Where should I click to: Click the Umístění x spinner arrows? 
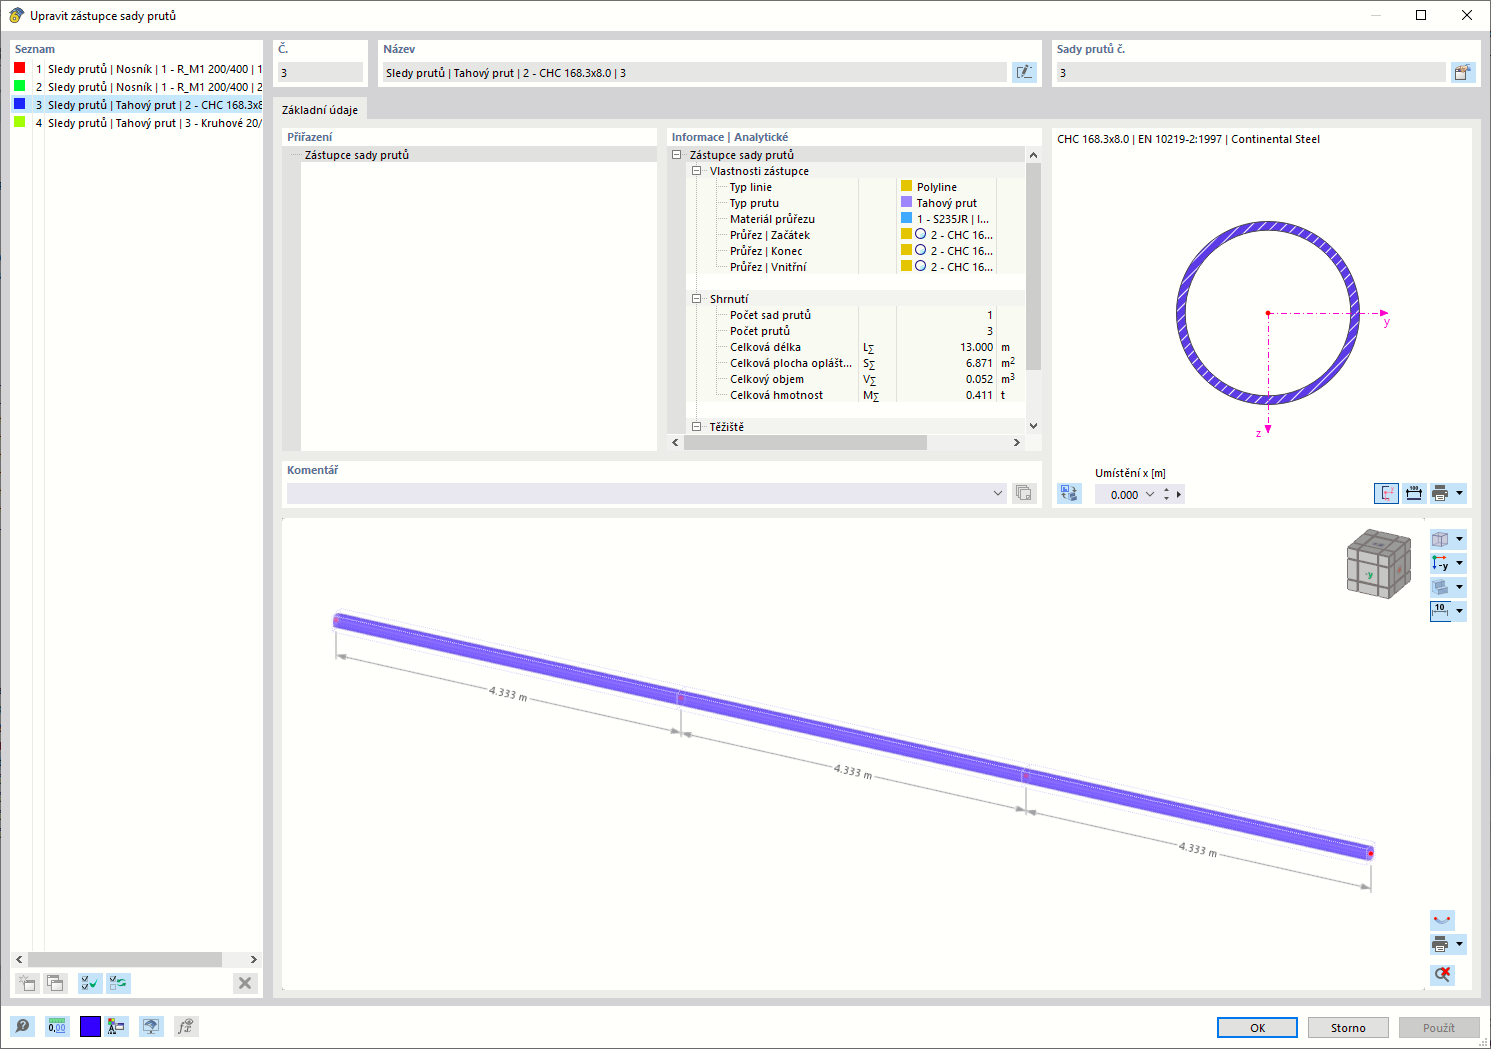pyautogui.click(x=1166, y=494)
